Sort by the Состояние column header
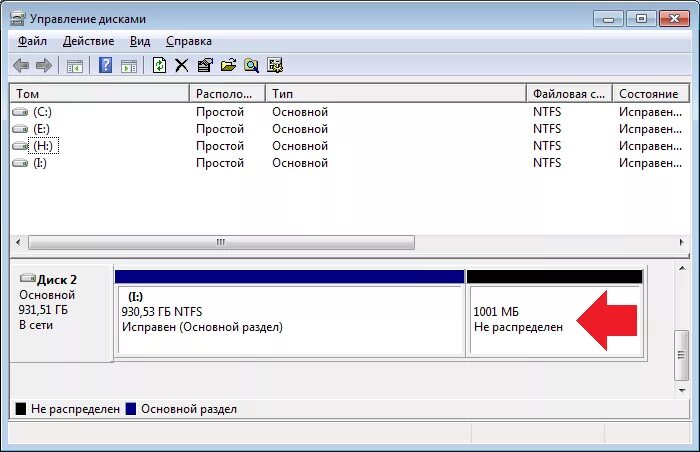This screenshot has height=452, width=700. (x=651, y=94)
